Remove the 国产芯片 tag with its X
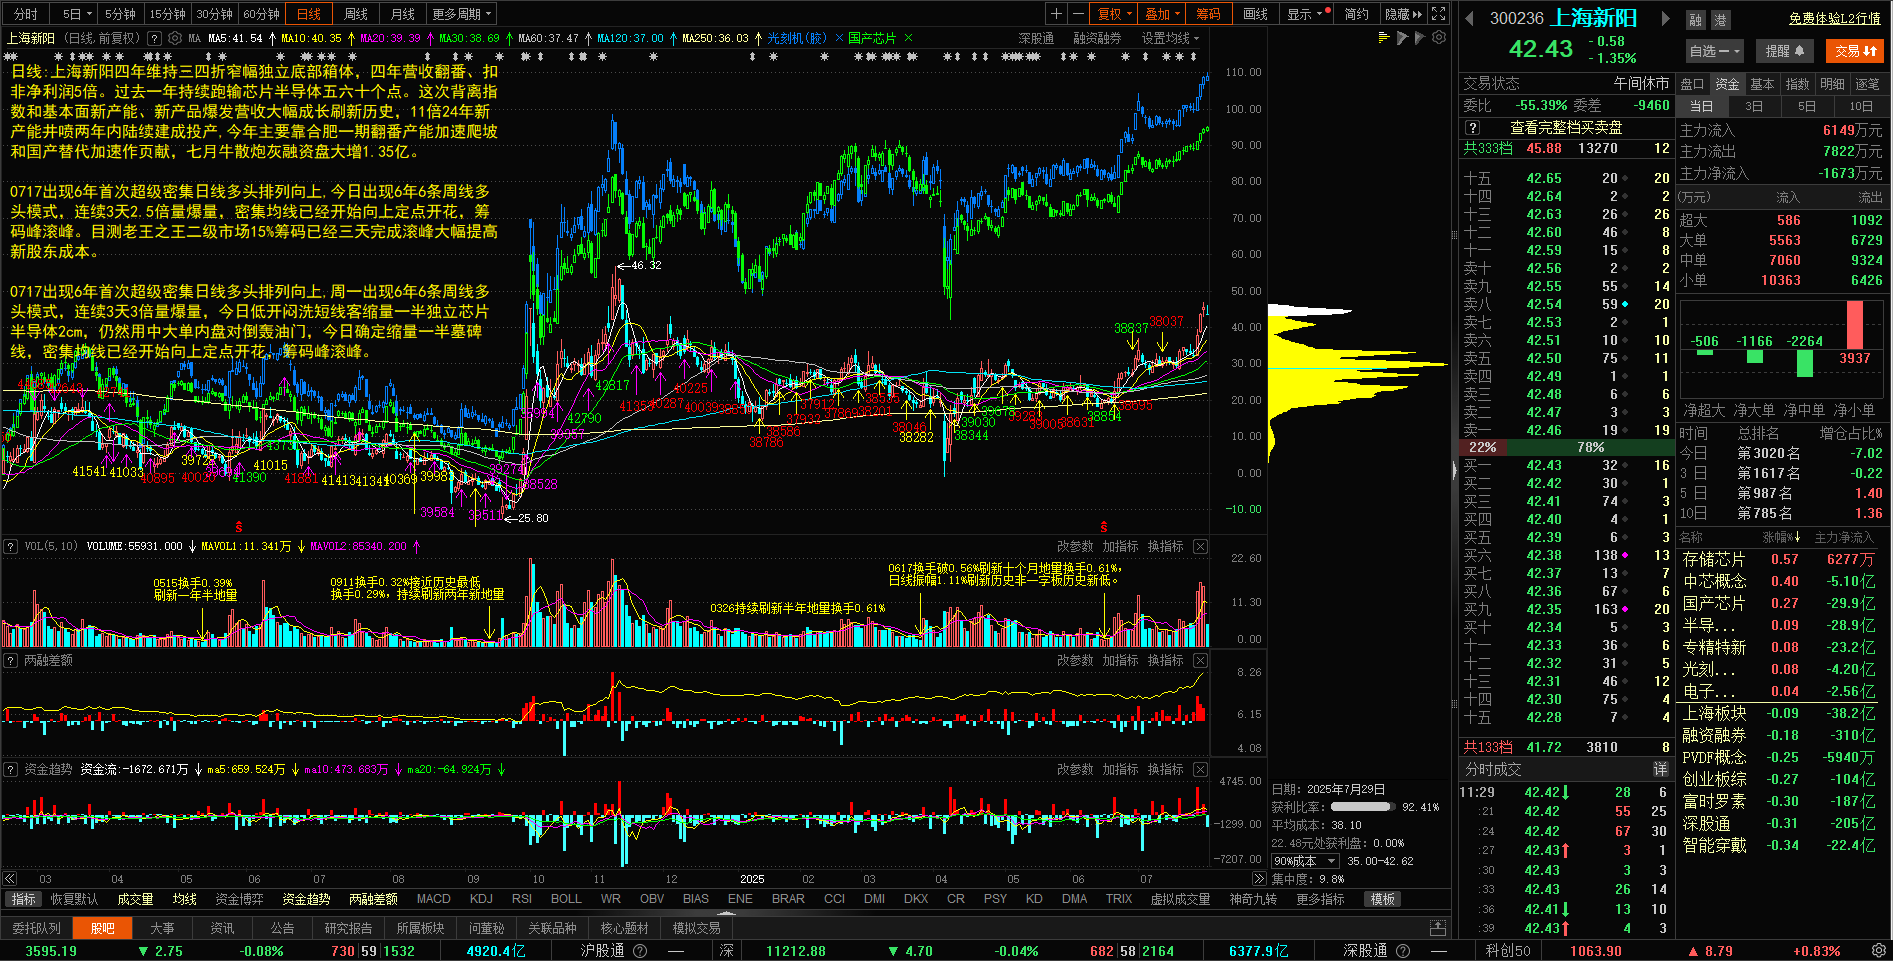 [x=908, y=38]
